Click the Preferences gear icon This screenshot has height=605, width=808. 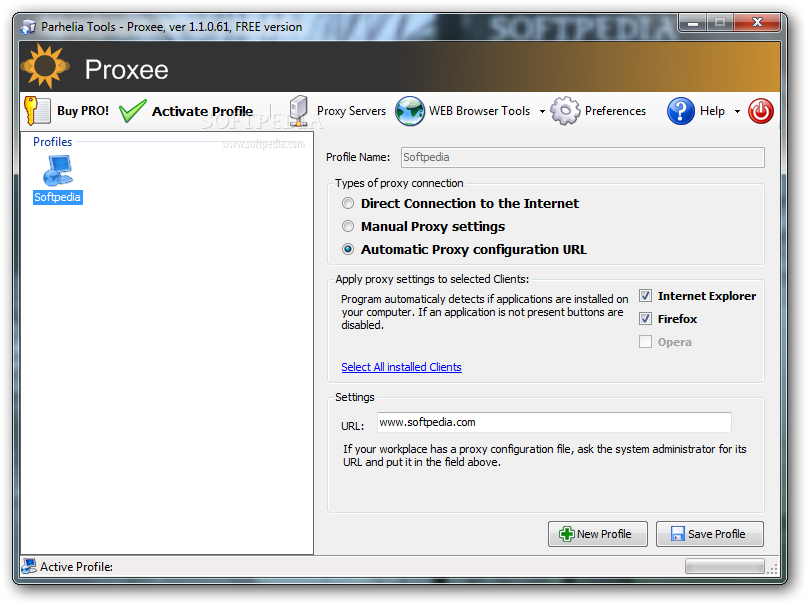pyautogui.click(x=565, y=111)
